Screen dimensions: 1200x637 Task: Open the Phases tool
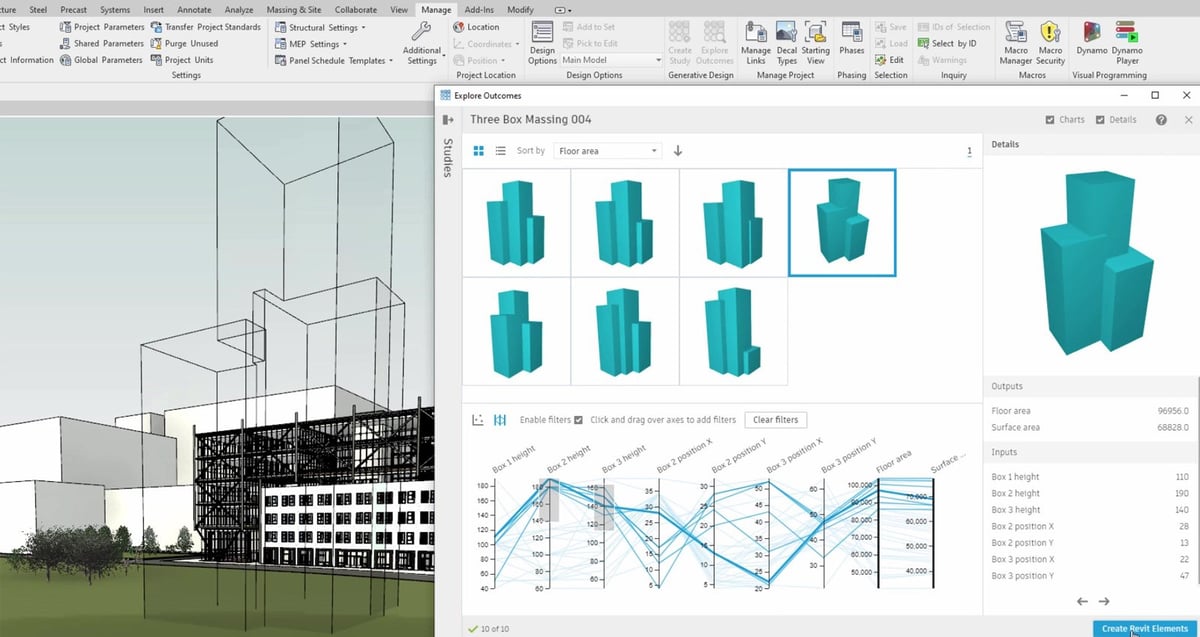click(851, 38)
